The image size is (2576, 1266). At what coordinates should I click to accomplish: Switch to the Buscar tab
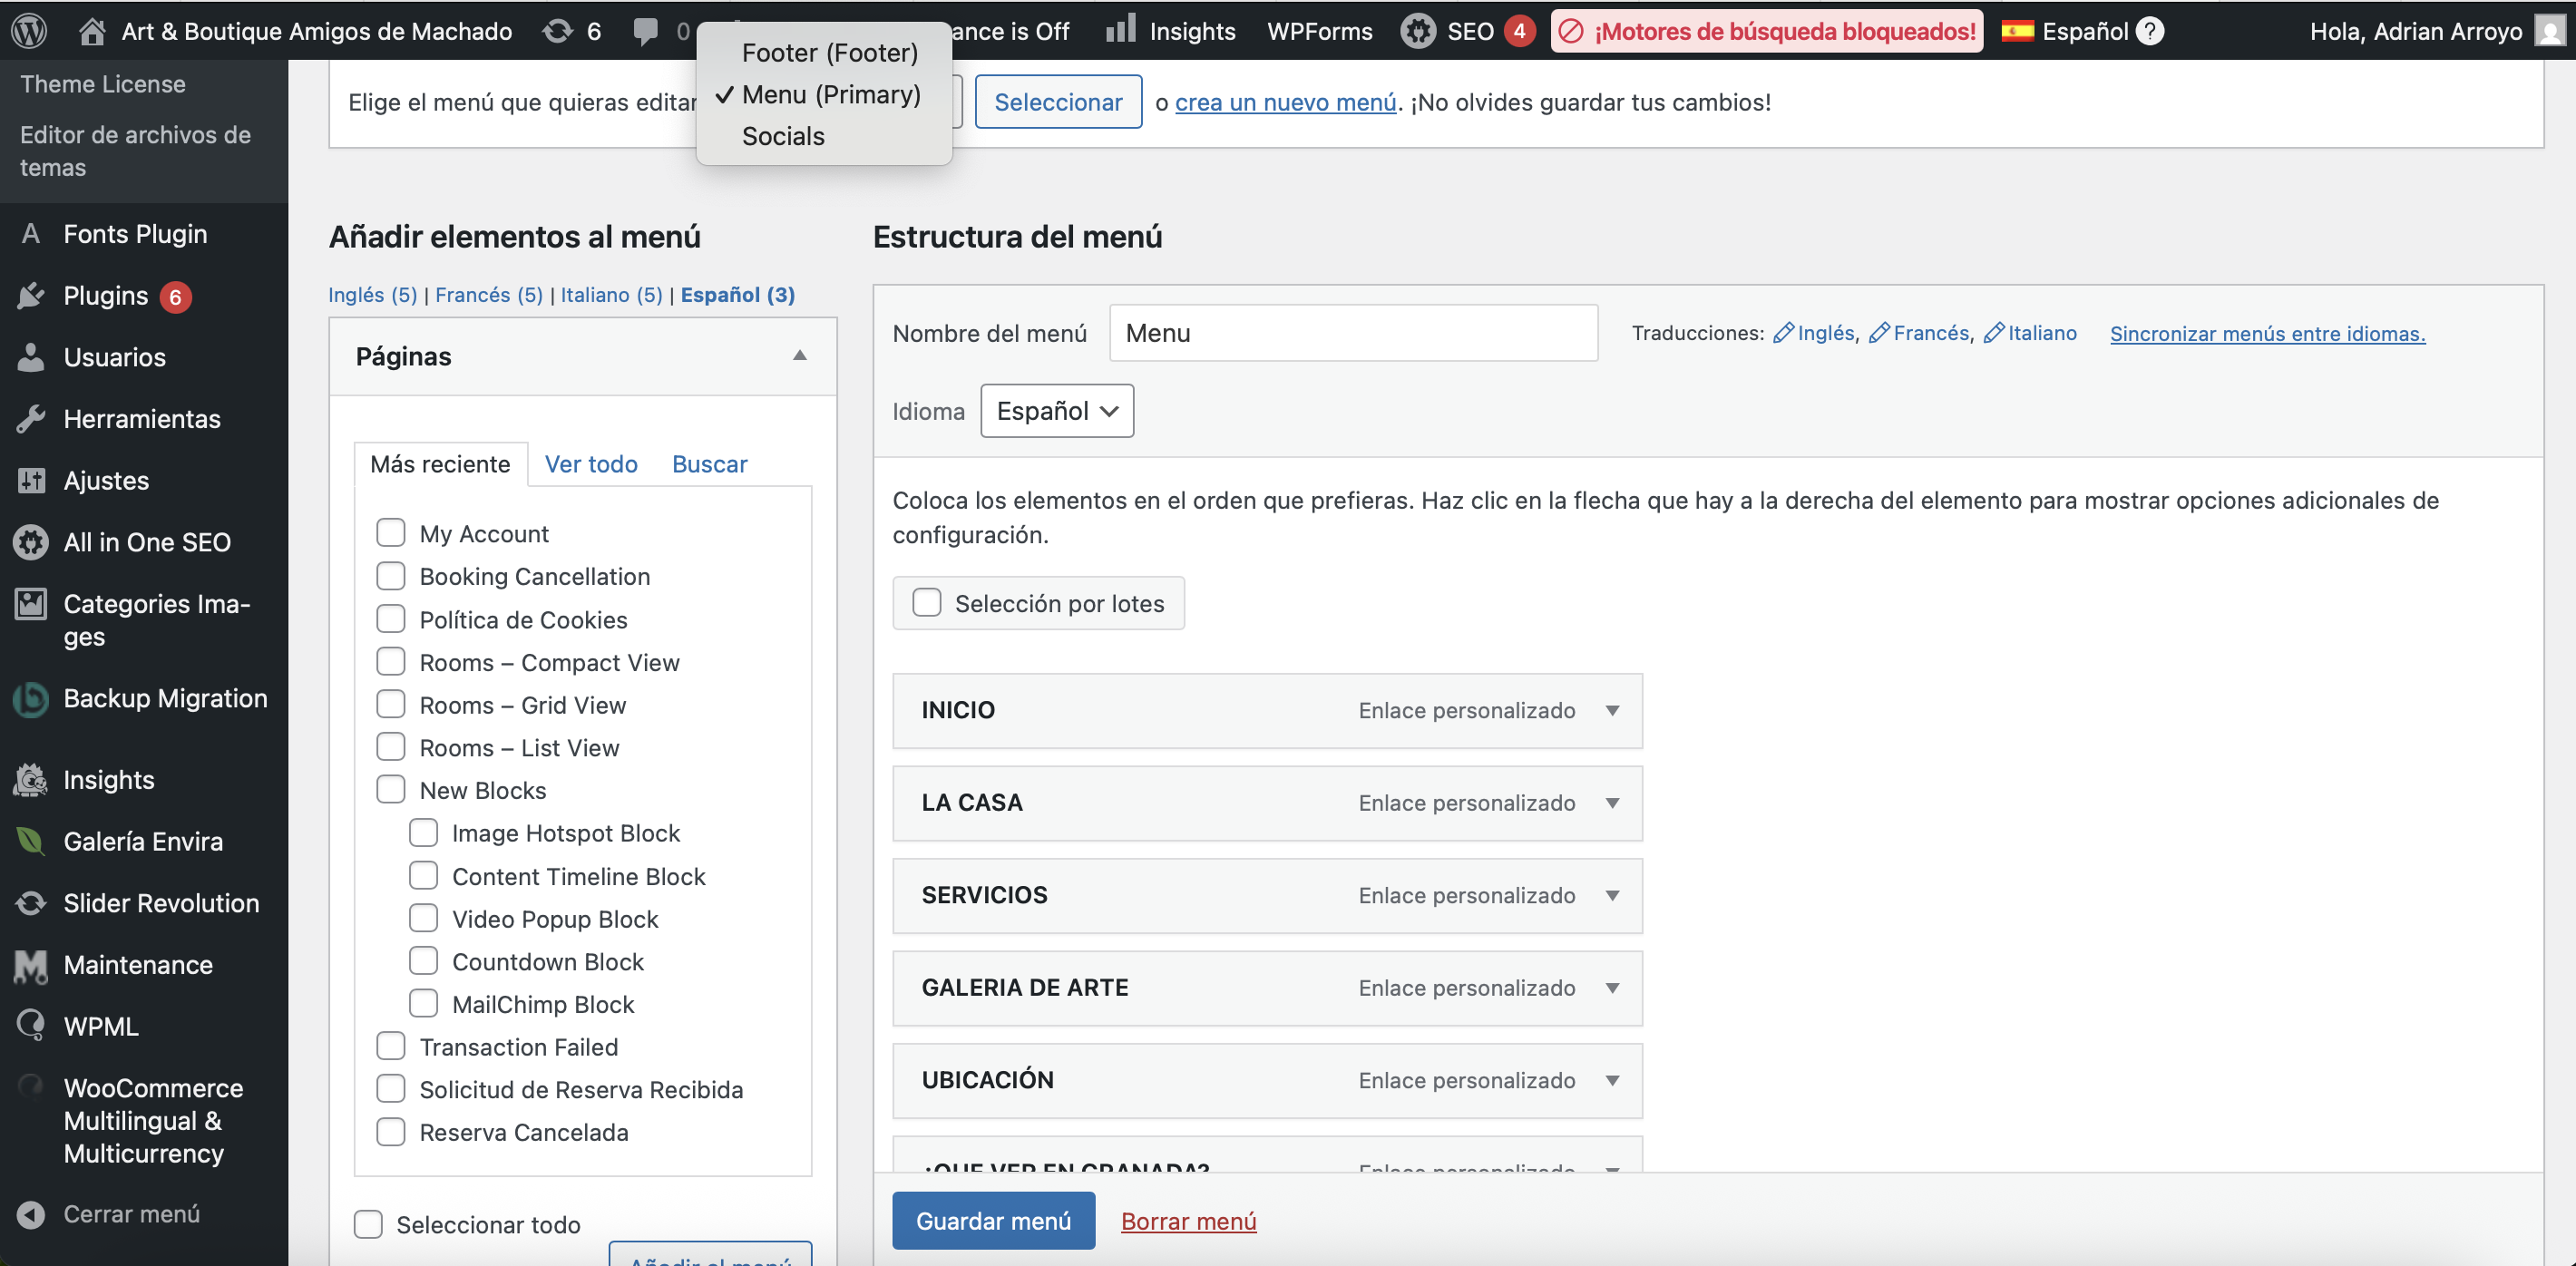click(x=710, y=464)
